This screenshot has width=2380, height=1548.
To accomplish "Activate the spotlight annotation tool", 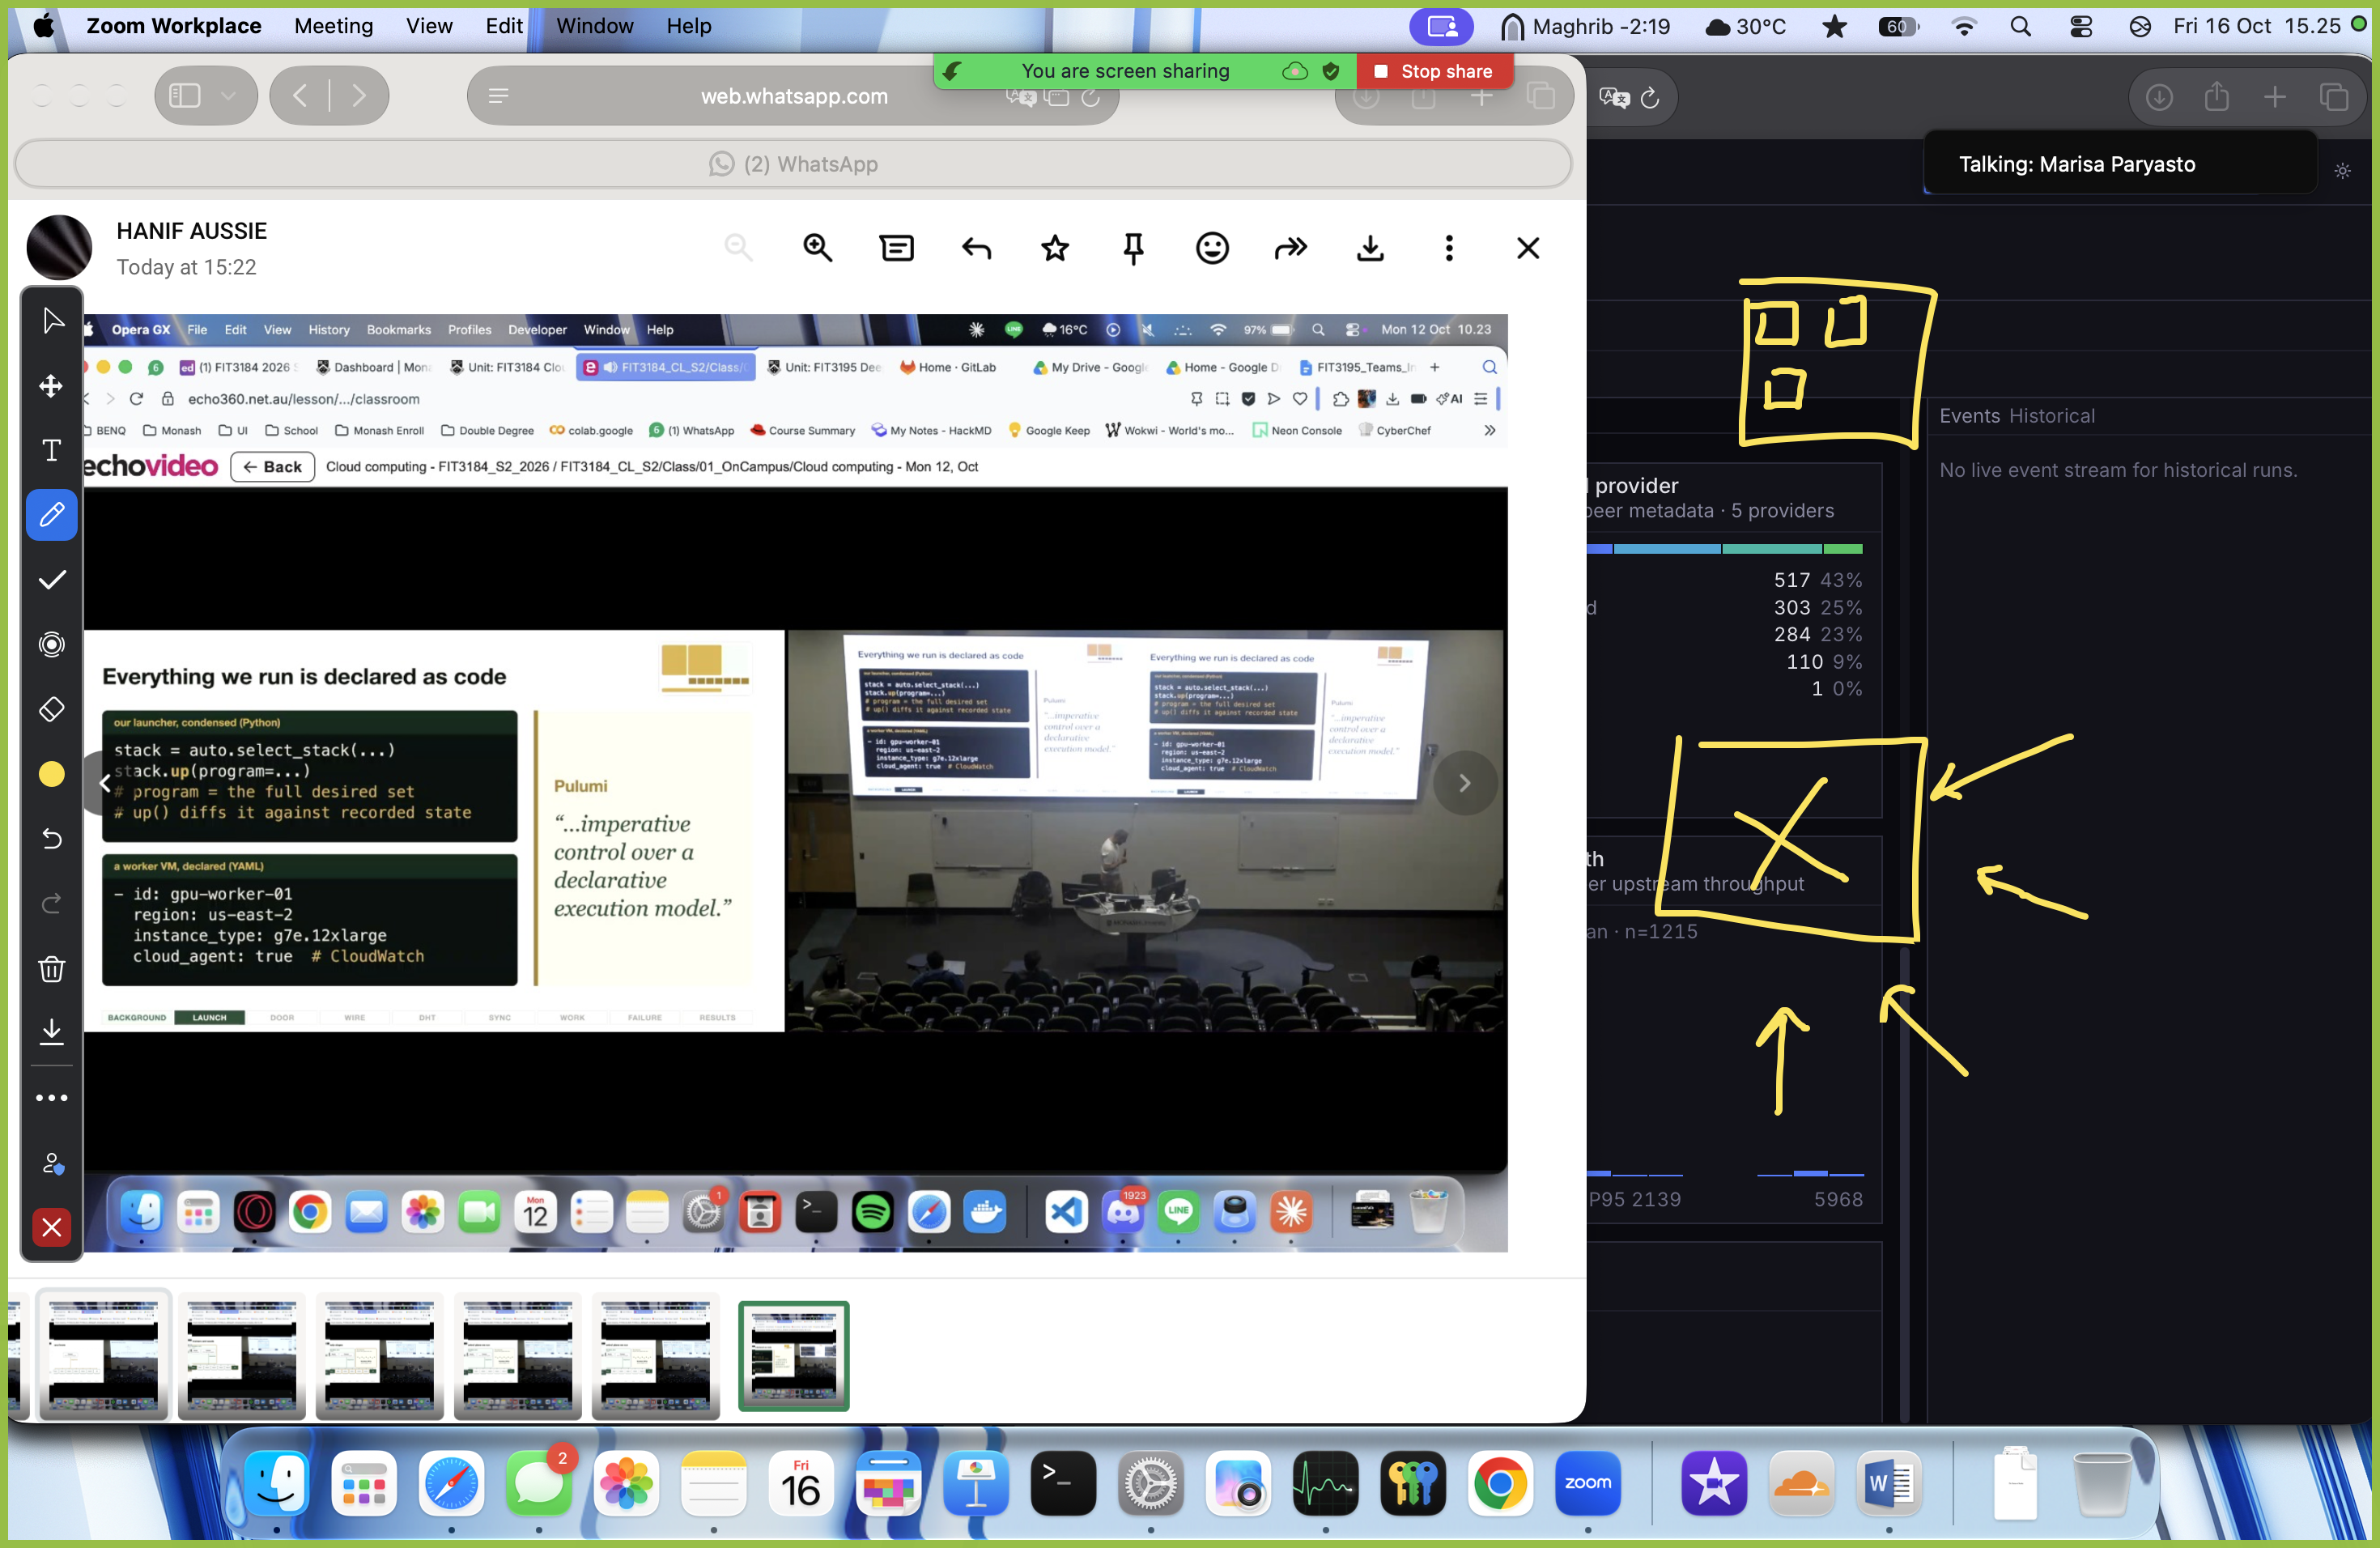I will [x=52, y=645].
